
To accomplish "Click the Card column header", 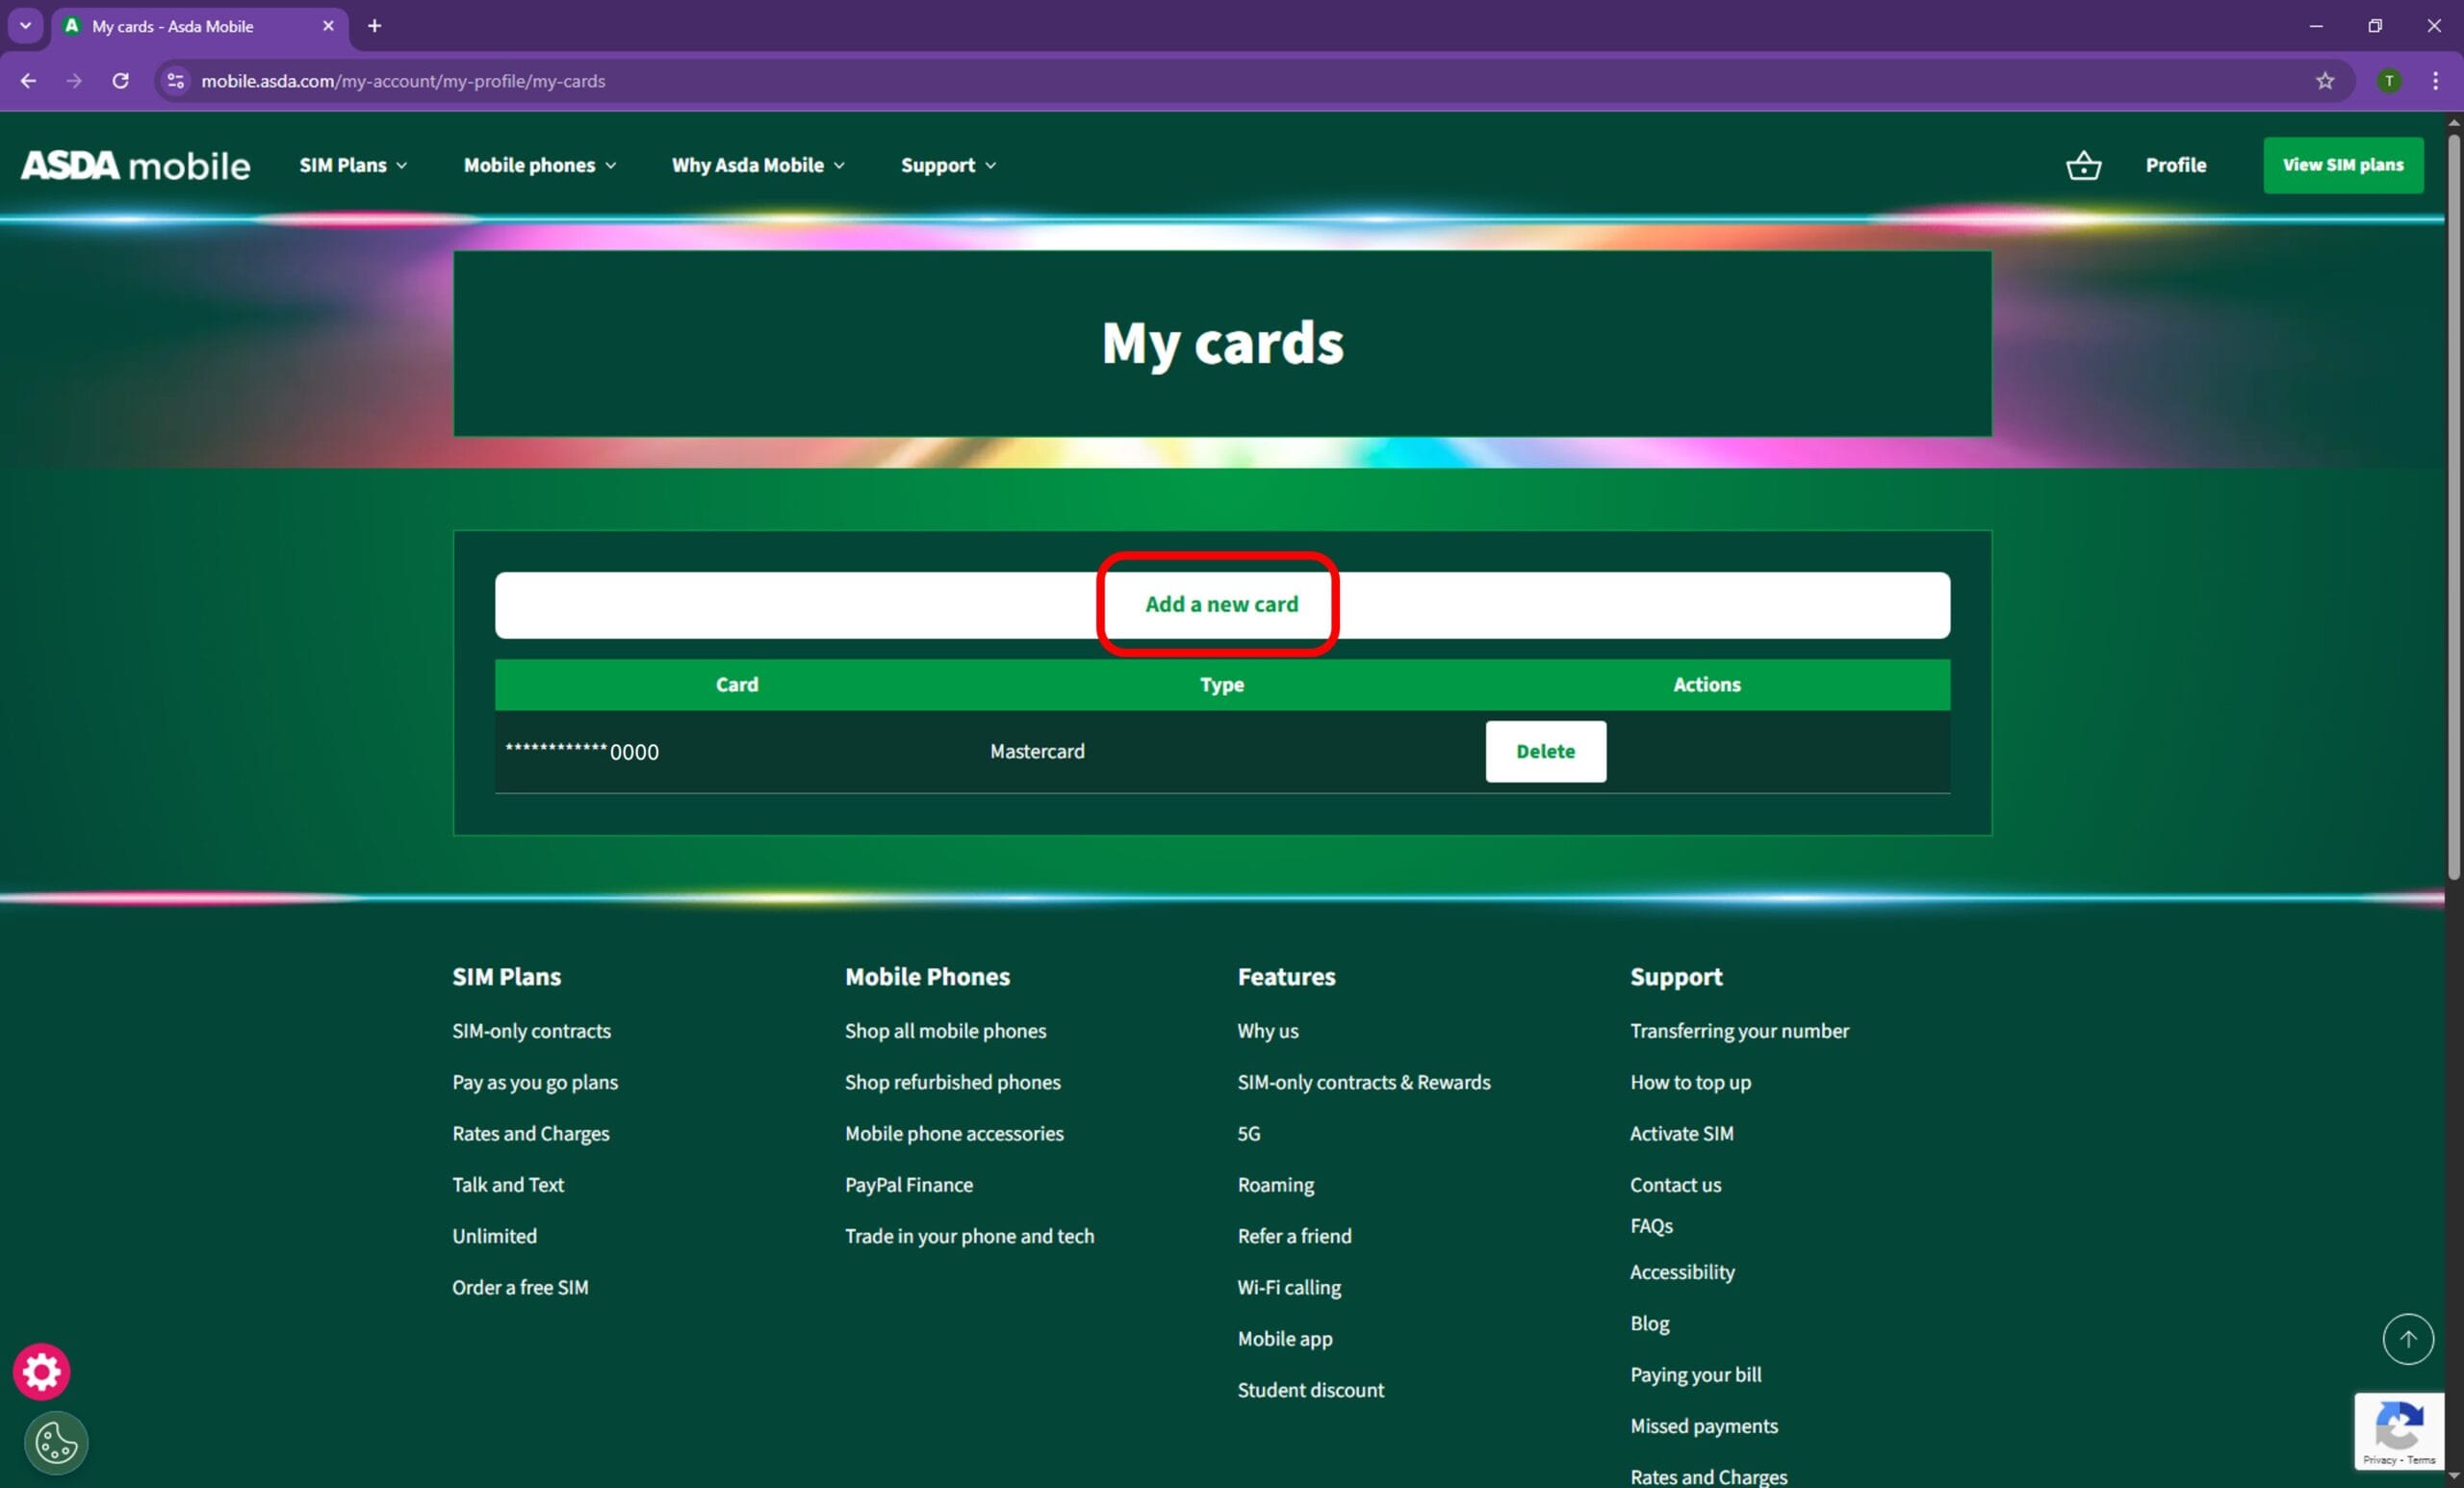I will (x=737, y=685).
